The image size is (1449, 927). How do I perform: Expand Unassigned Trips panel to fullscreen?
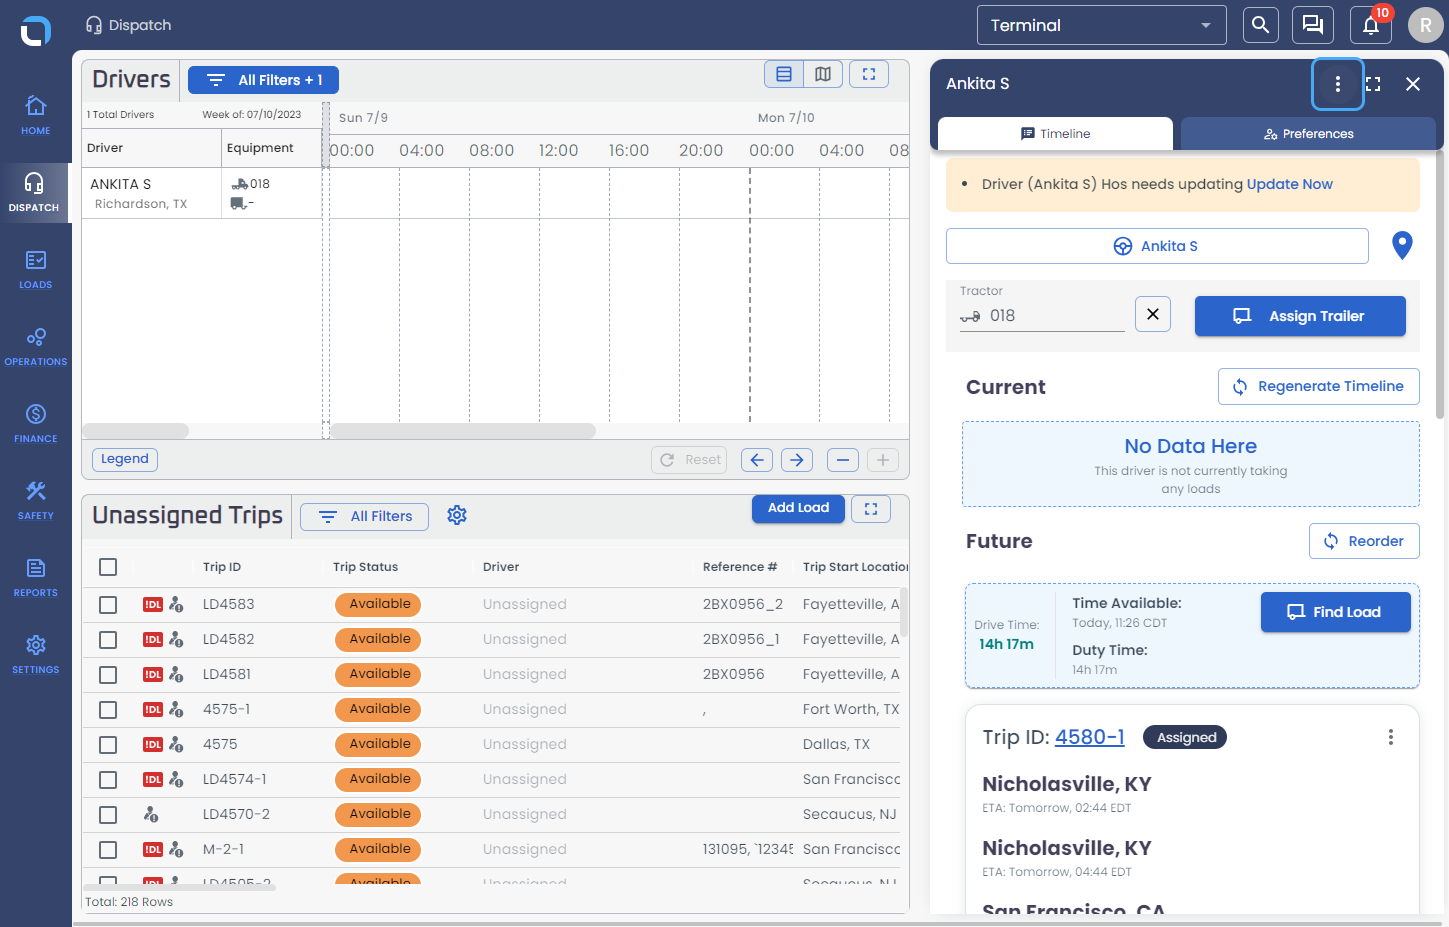point(871,509)
